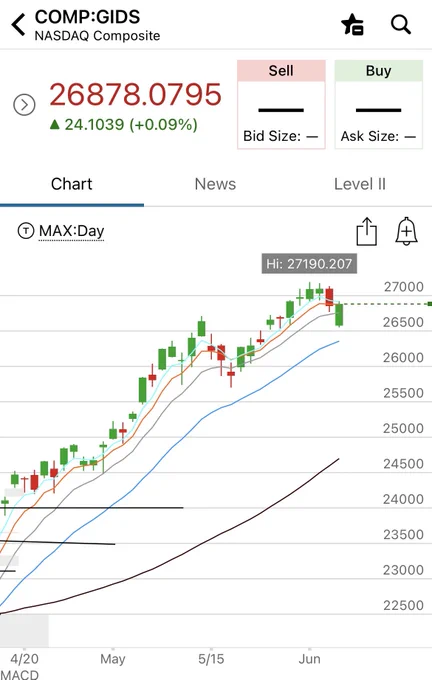Tap the MACD indicator label
Viewport: 432px width, 680px height.
[x=20, y=675]
